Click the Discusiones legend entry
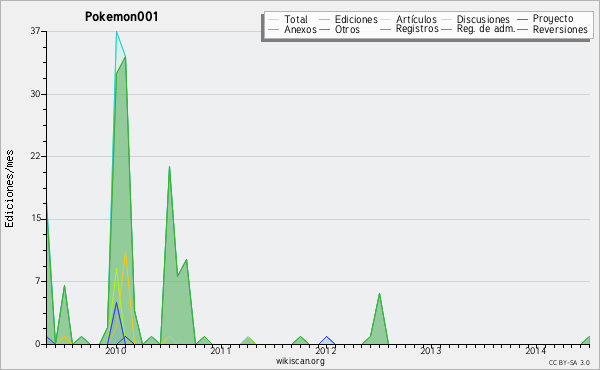The width and height of the screenshot is (600, 370). (475, 19)
